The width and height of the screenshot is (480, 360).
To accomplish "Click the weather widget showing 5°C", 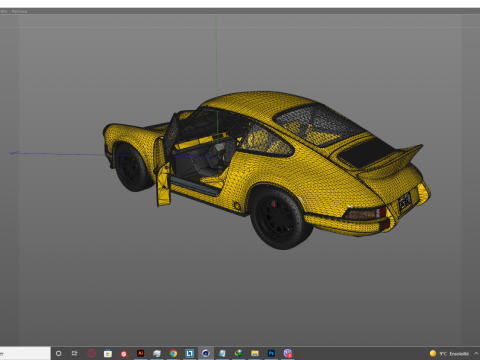I will pyautogui.click(x=449, y=354).
